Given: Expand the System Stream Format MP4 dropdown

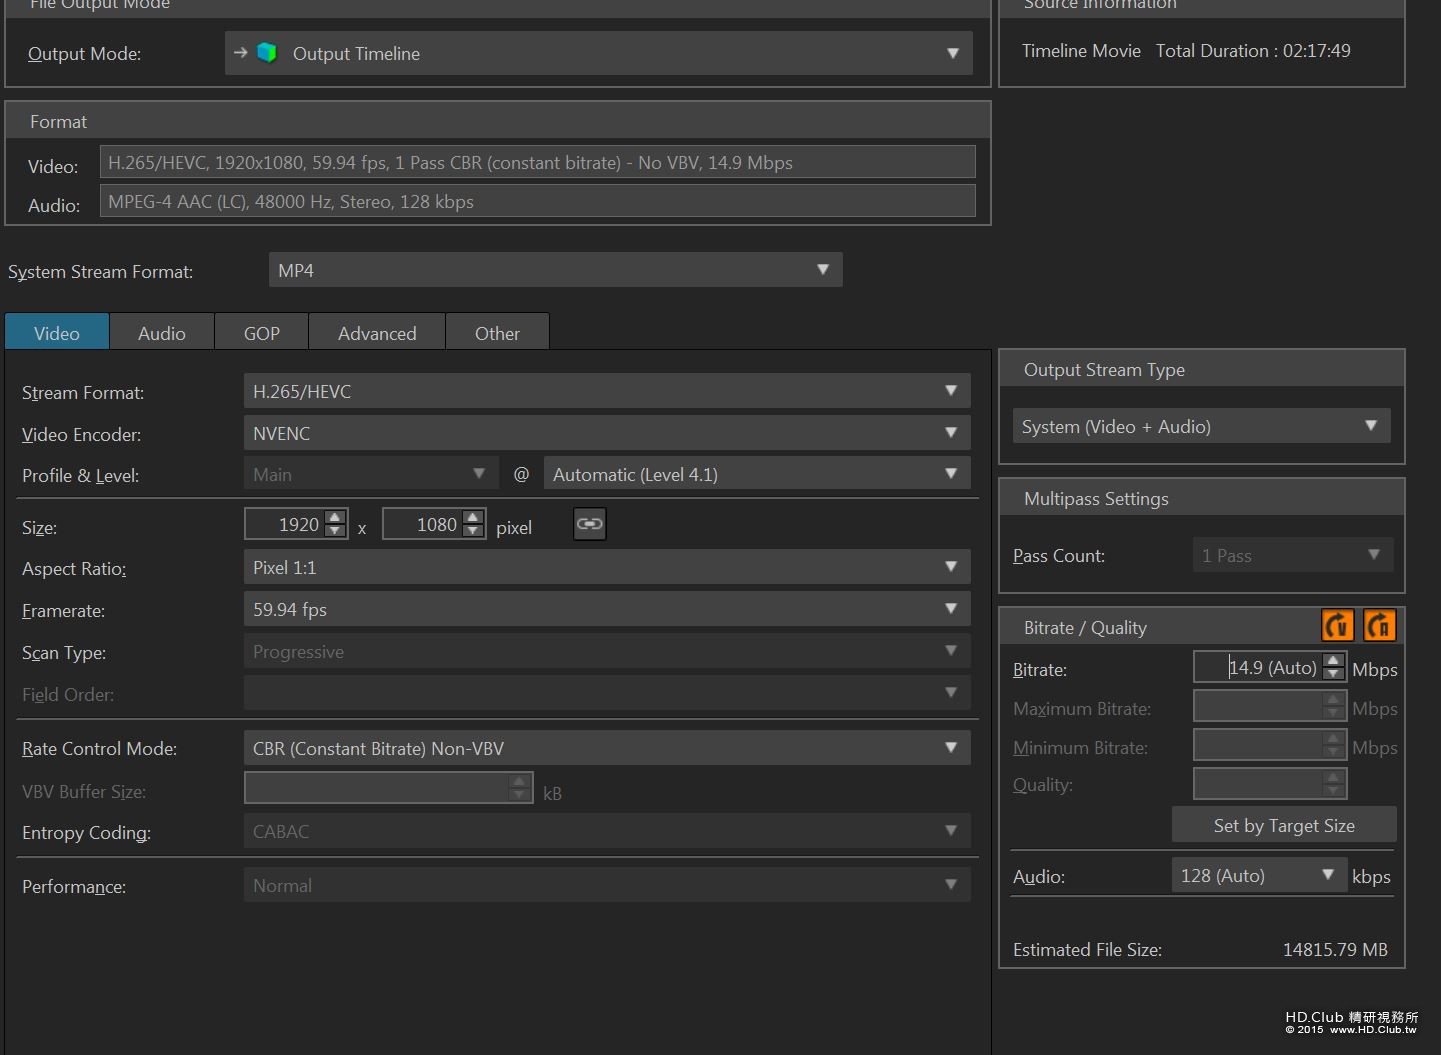Looking at the screenshot, I should pyautogui.click(x=555, y=270).
